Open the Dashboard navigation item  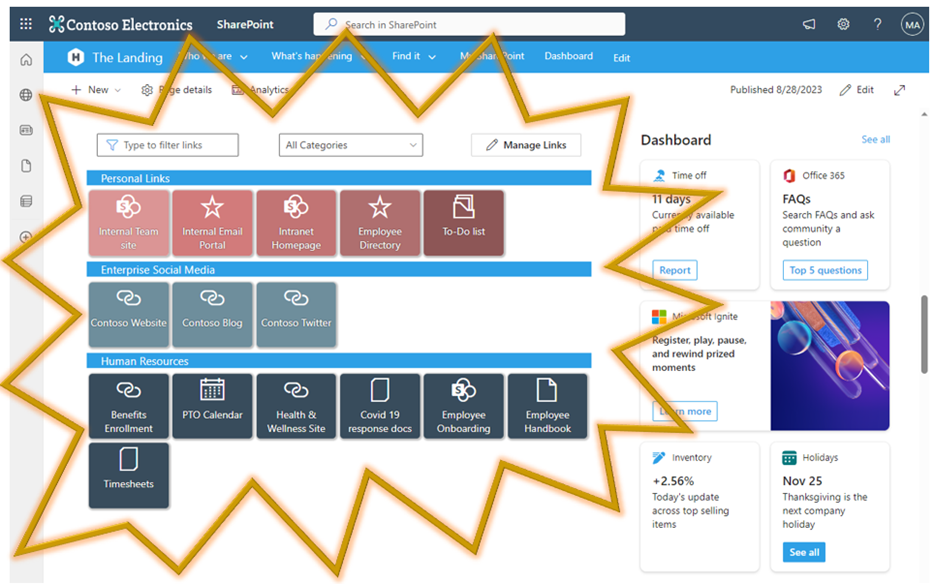(x=568, y=56)
